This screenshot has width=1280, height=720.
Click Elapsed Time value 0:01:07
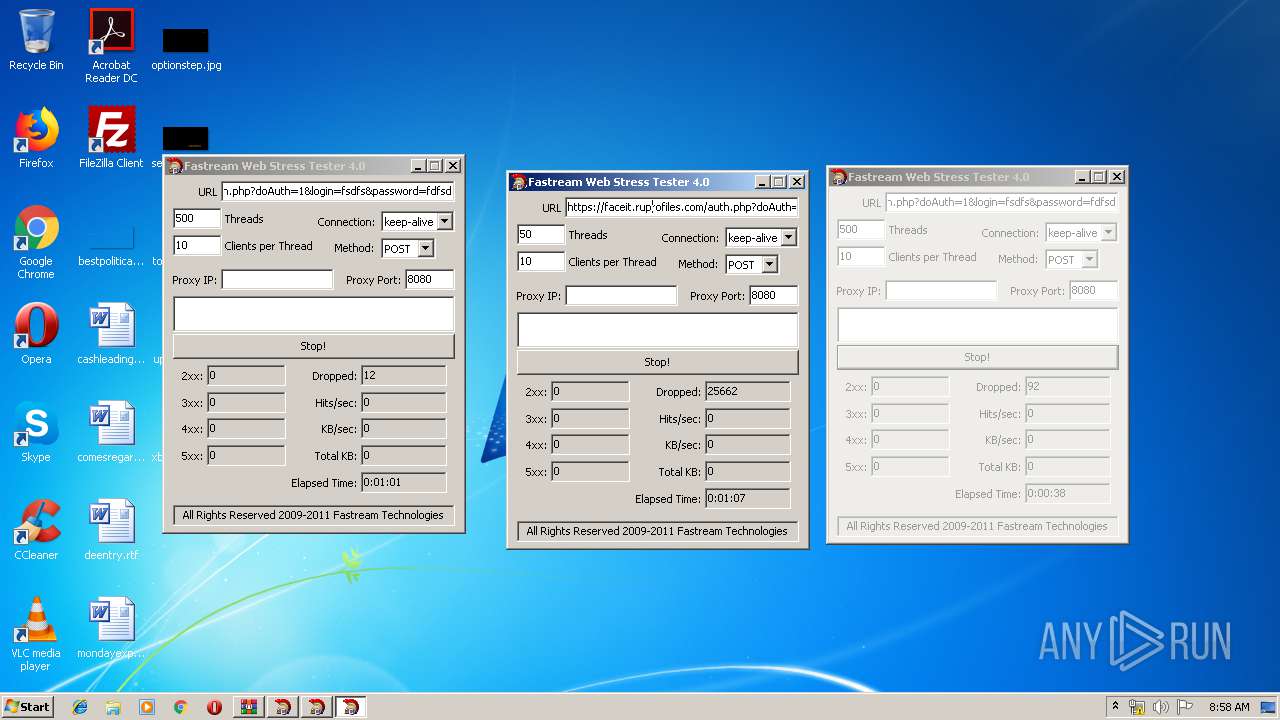pos(747,498)
